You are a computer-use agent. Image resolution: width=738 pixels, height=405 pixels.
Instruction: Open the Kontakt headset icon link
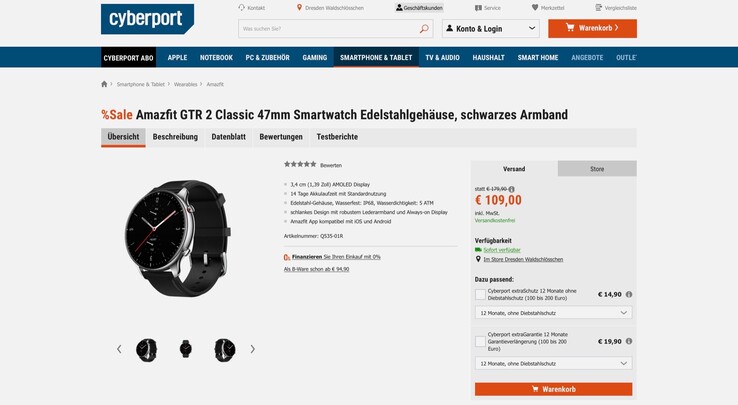(x=241, y=8)
